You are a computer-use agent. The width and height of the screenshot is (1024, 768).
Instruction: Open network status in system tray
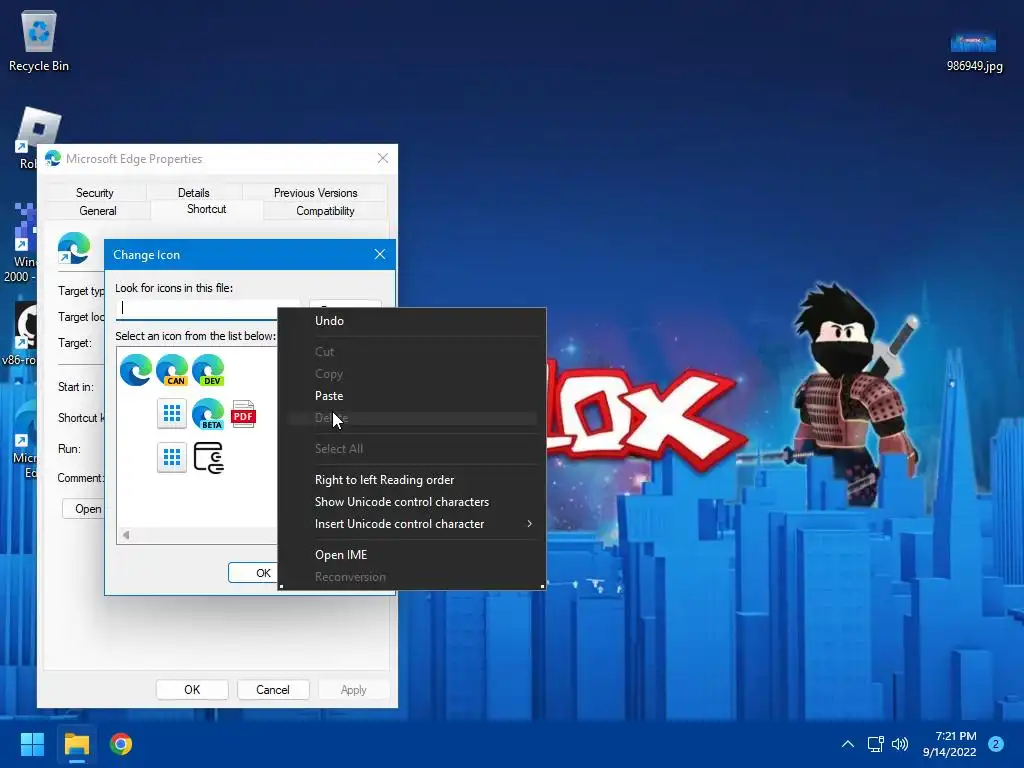[875, 744]
